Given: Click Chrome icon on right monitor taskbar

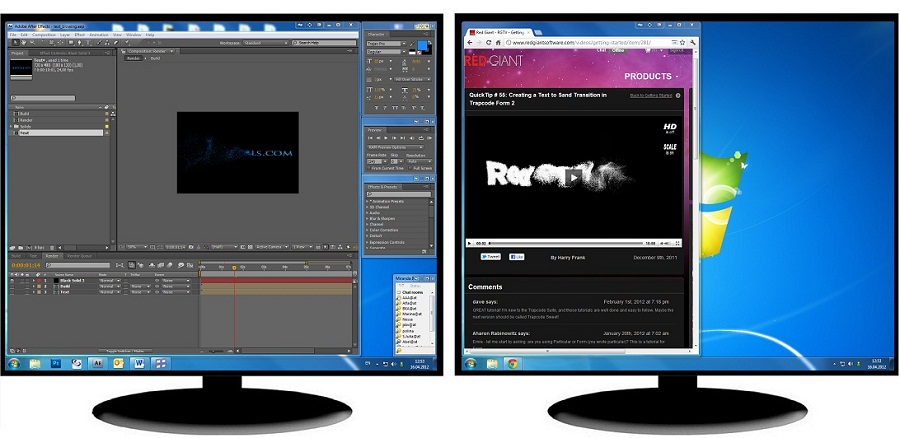Looking at the screenshot, I should coord(513,363).
